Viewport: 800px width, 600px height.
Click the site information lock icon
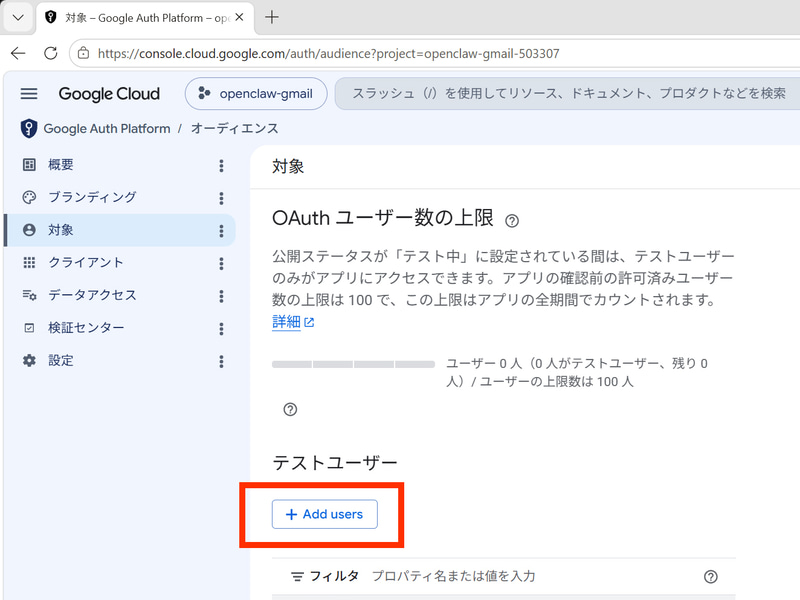(83, 53)
